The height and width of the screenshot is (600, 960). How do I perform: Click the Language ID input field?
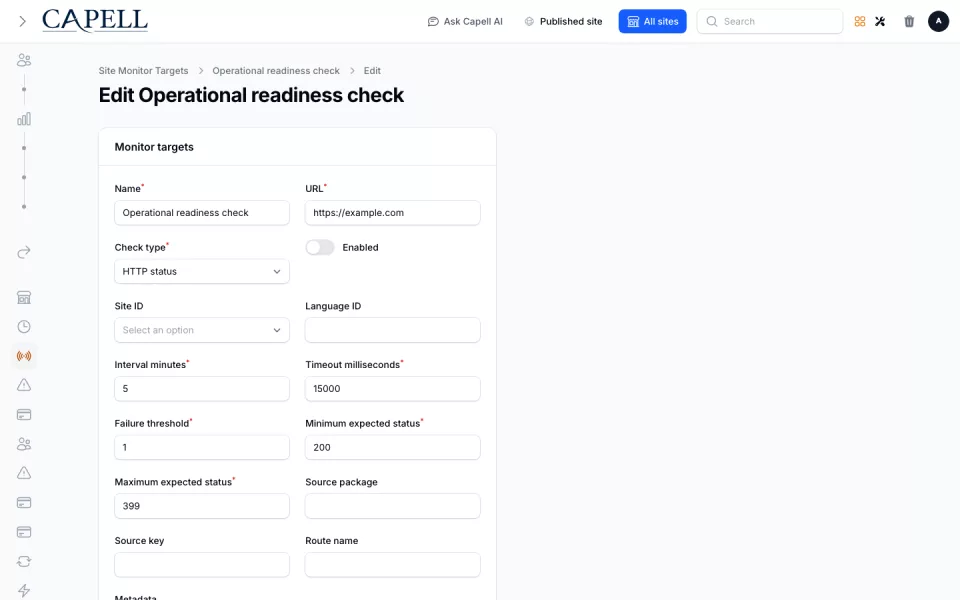(x=392, y=330)
